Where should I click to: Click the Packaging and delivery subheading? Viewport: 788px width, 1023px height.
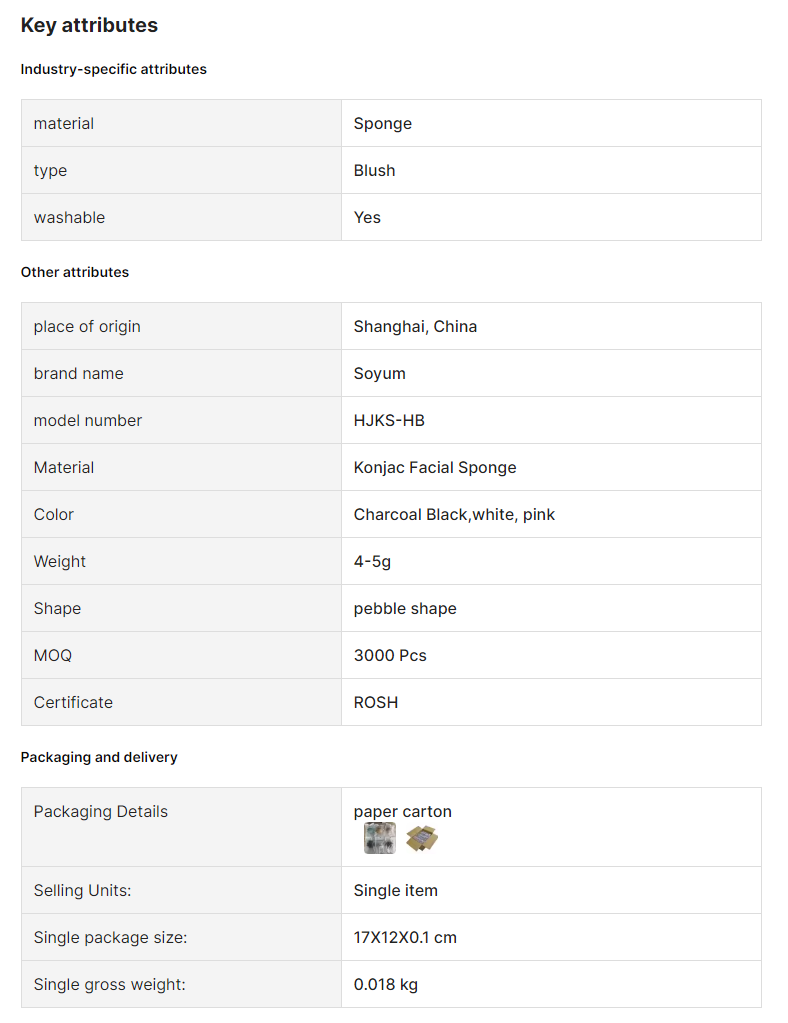pos(99,757)
